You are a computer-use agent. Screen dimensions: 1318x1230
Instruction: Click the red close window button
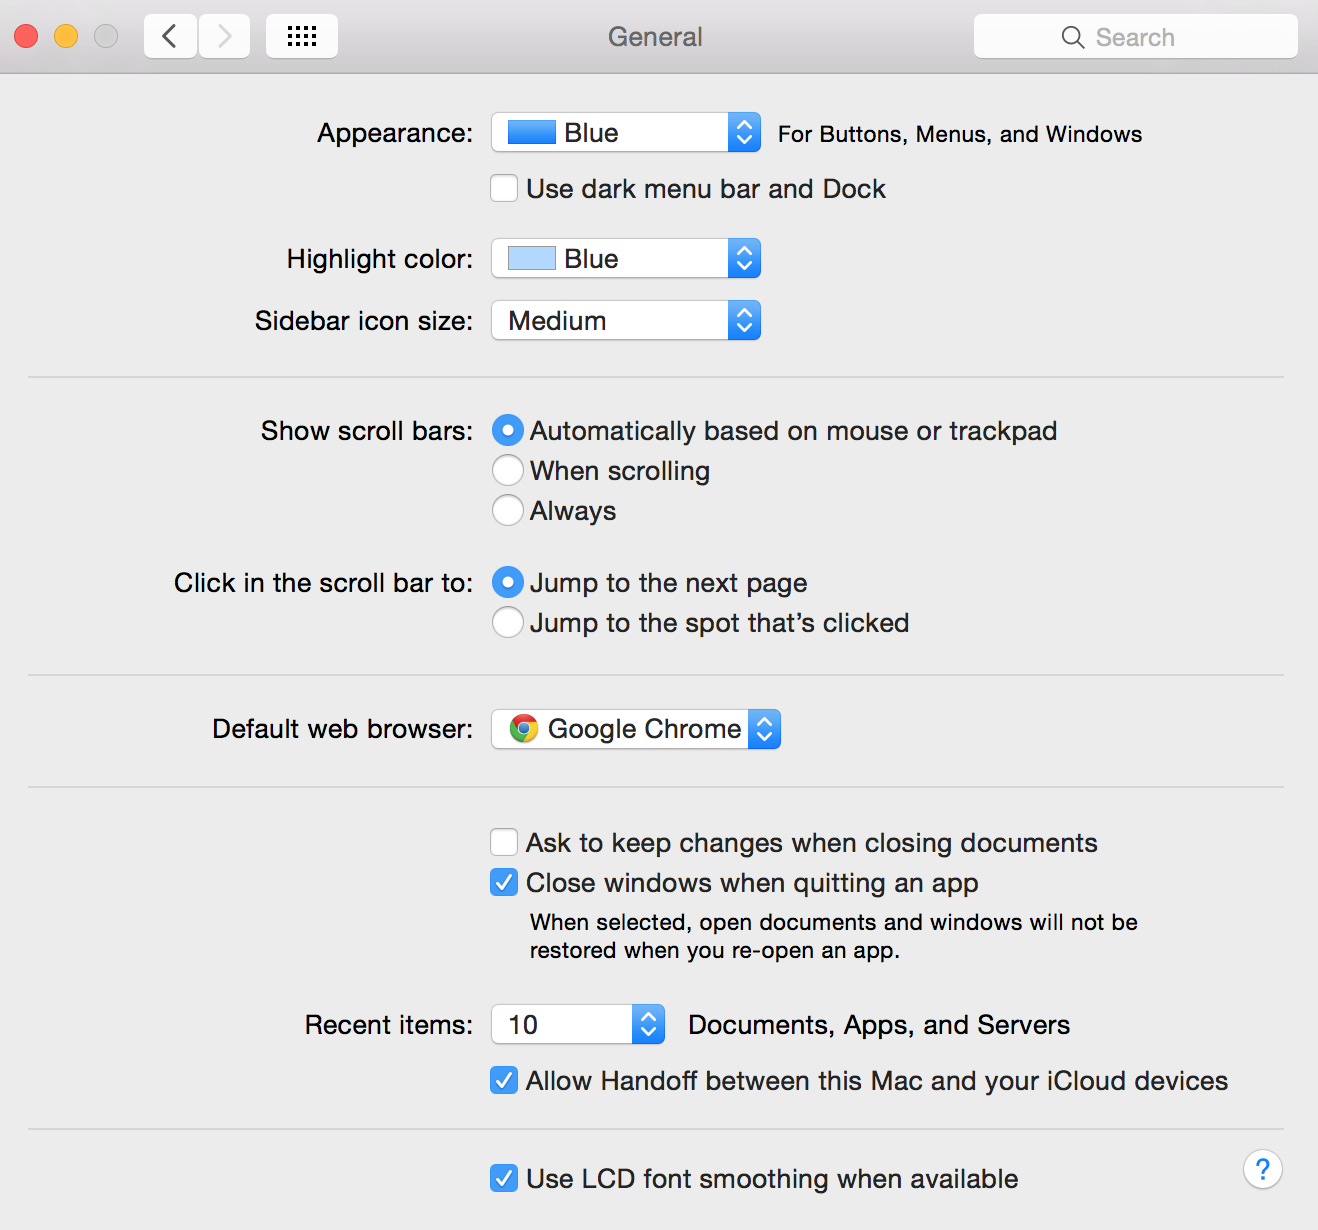pyautogui.click(x=26, y=37)
